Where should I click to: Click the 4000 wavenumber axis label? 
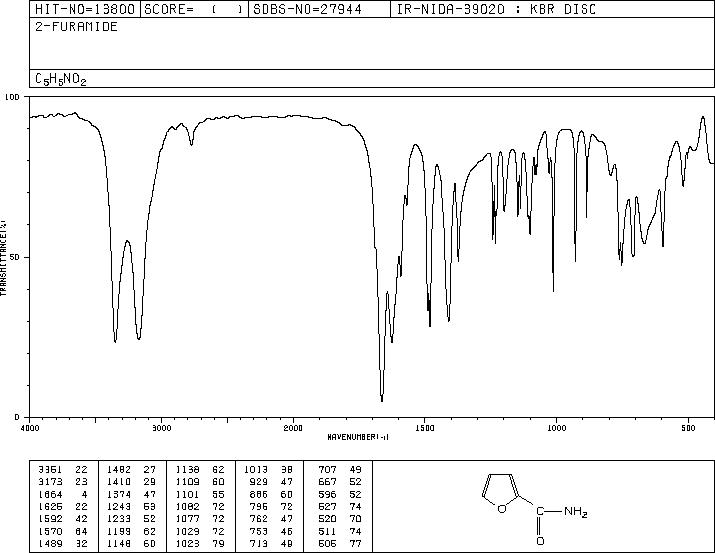pyautogui.click(x=30, y=428)
